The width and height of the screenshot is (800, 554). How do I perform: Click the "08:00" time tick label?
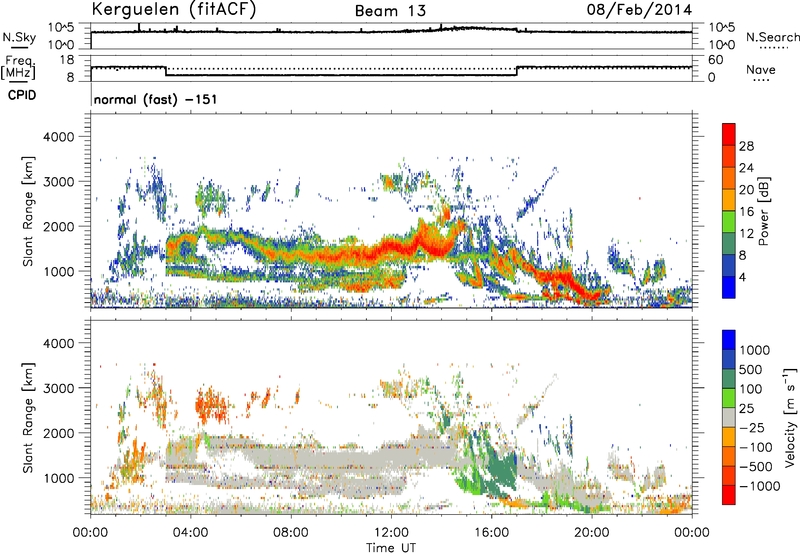tap(291, 533)
